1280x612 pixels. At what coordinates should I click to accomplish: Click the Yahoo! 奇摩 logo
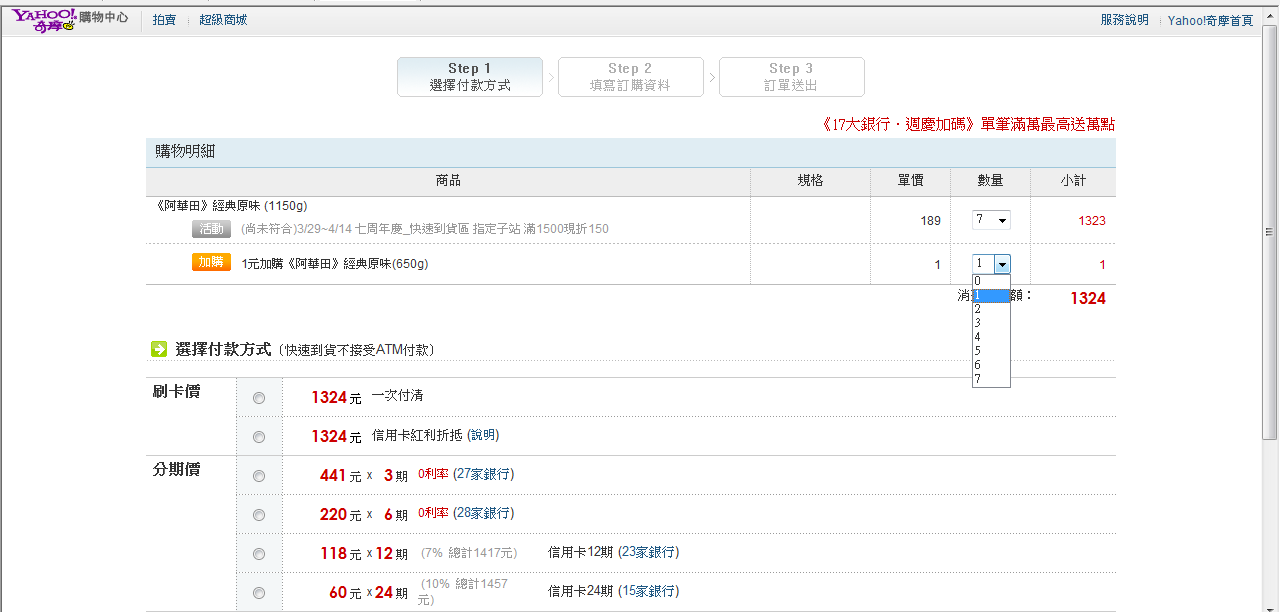(x=44, y=20)
